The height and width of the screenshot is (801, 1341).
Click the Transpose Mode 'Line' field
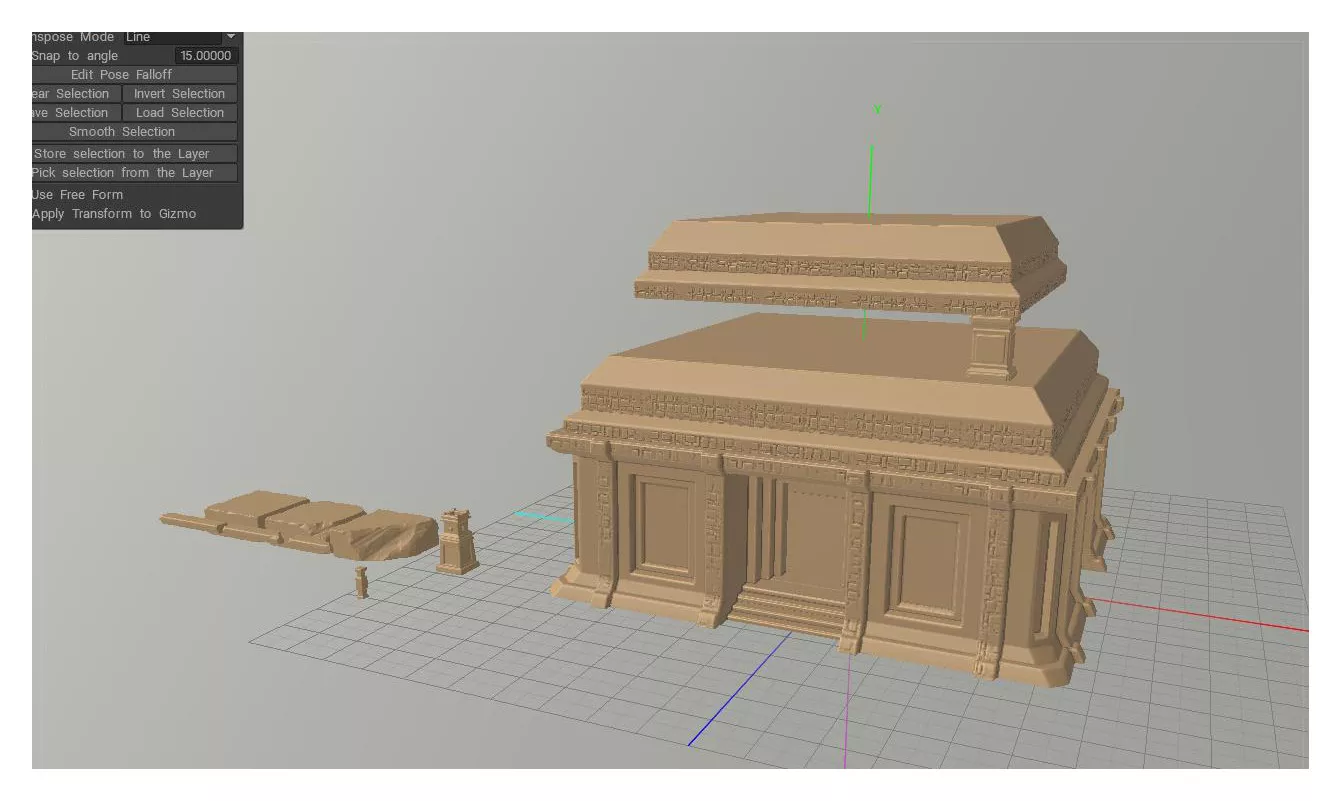point(172,37)
